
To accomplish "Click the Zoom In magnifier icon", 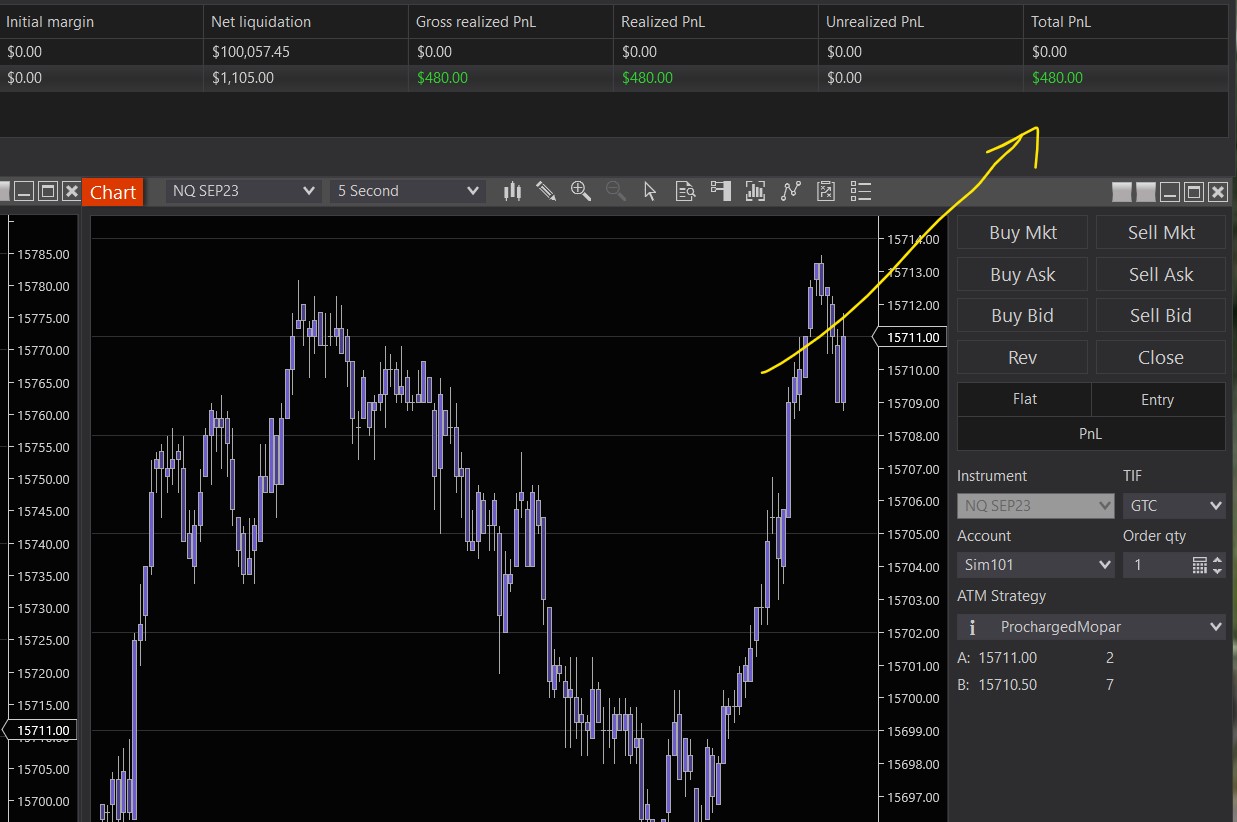I will pos(580,191).
